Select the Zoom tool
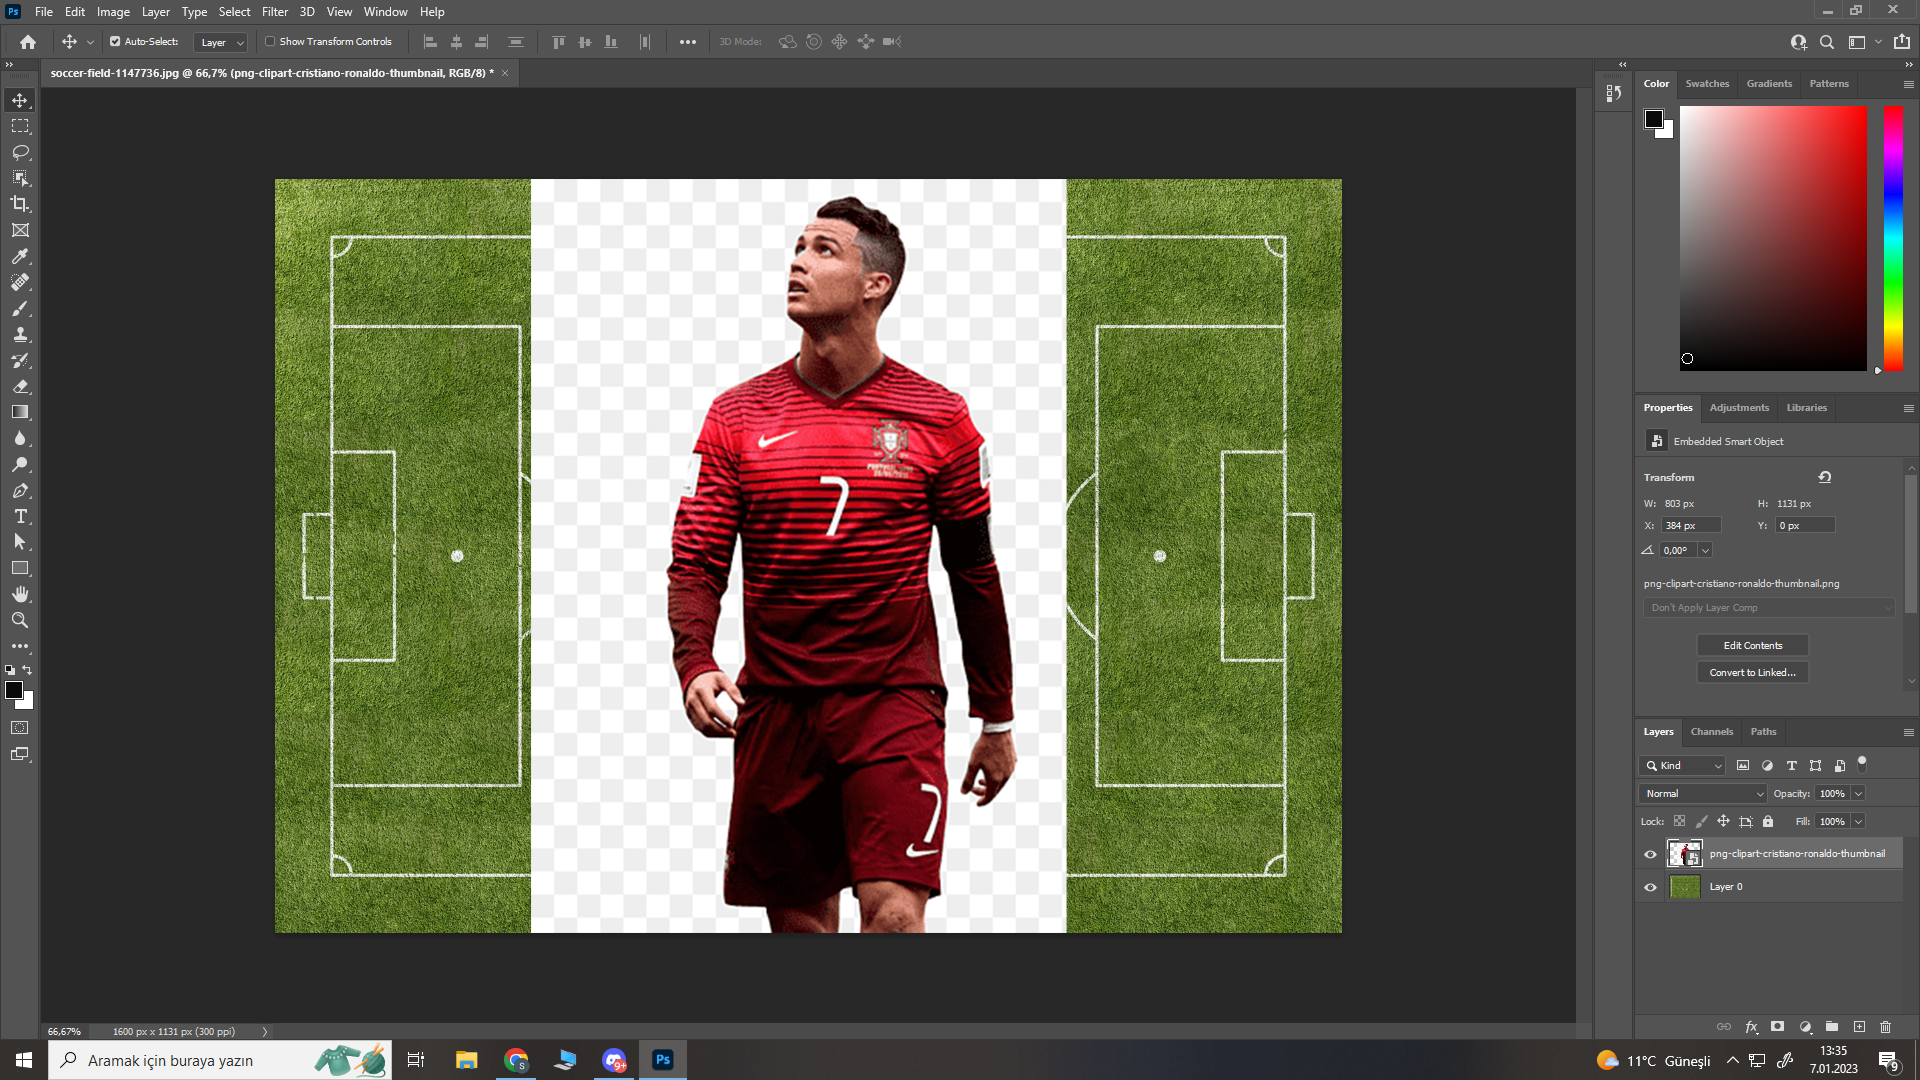The height and width of the screenshot is (1080, 1920). (x=20, y=620)
